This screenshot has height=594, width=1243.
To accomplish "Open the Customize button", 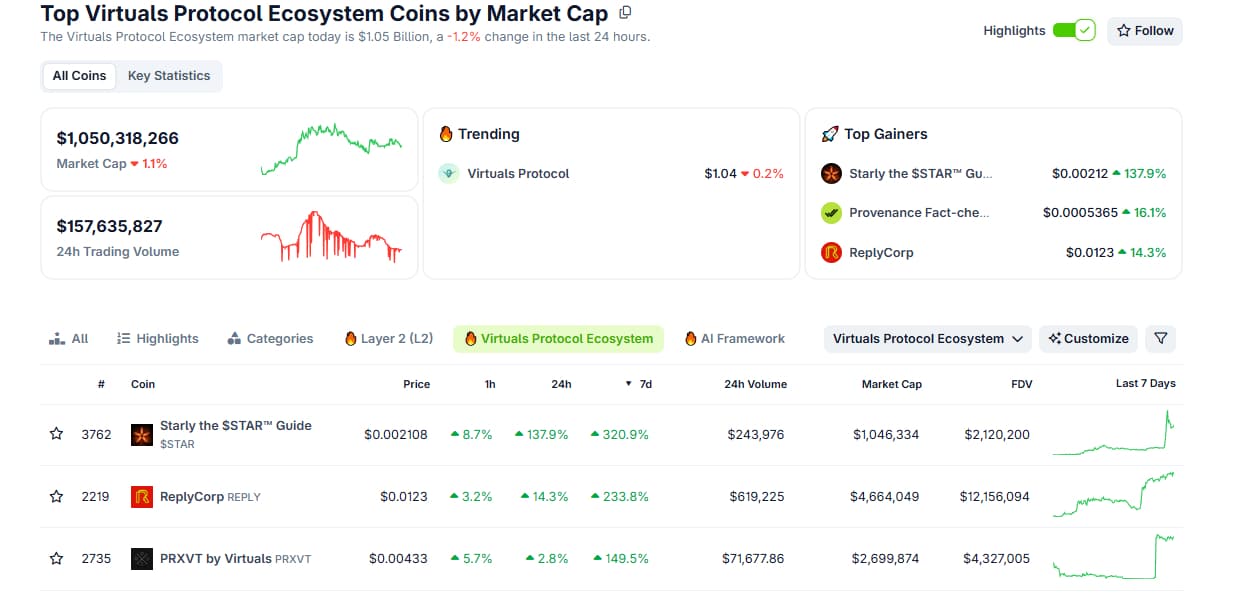I will click(1088, 339).
